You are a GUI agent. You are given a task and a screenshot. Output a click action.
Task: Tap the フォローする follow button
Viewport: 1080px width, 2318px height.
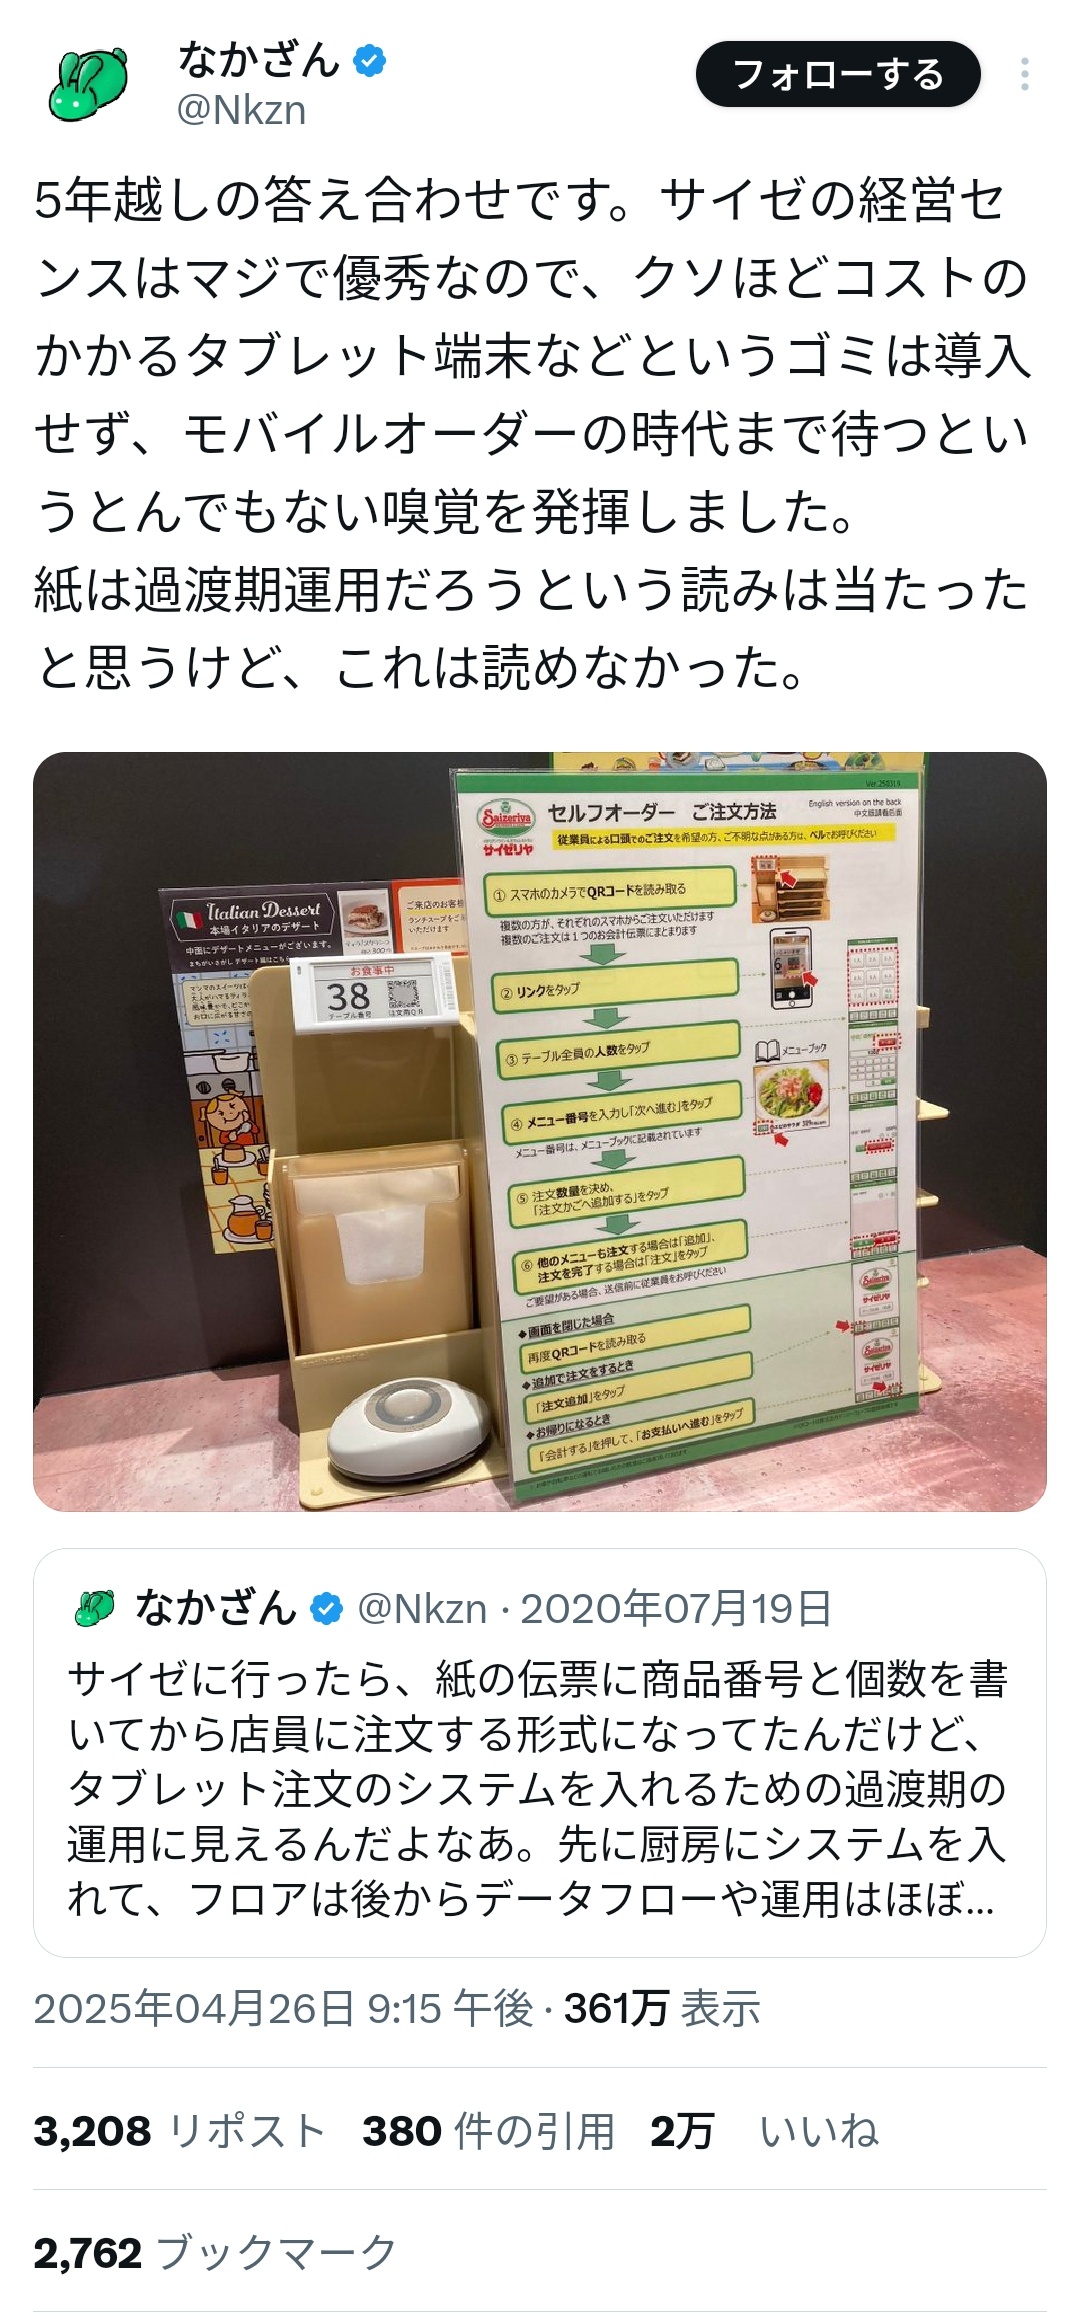[838, 75]
